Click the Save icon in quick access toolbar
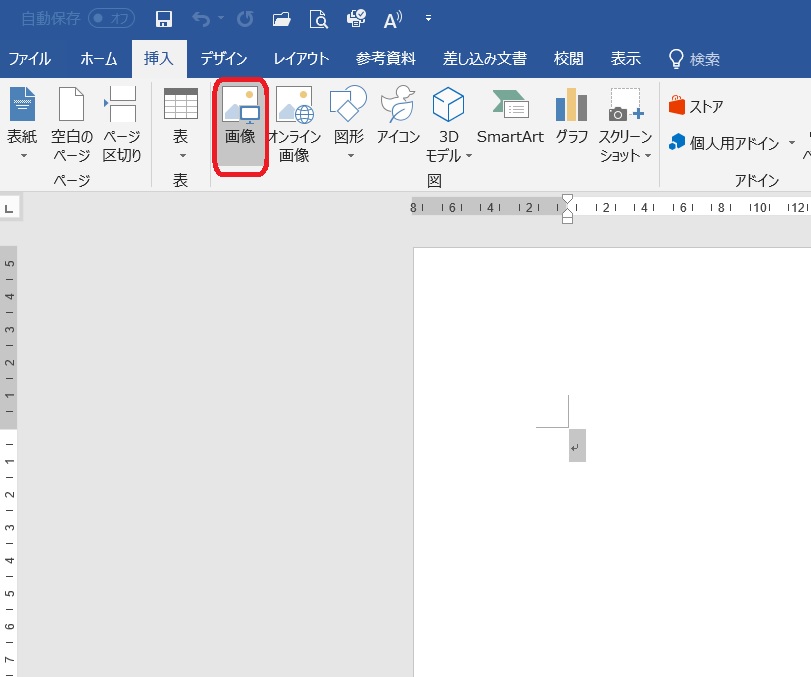The image size is (811, 677). [164, 19]
